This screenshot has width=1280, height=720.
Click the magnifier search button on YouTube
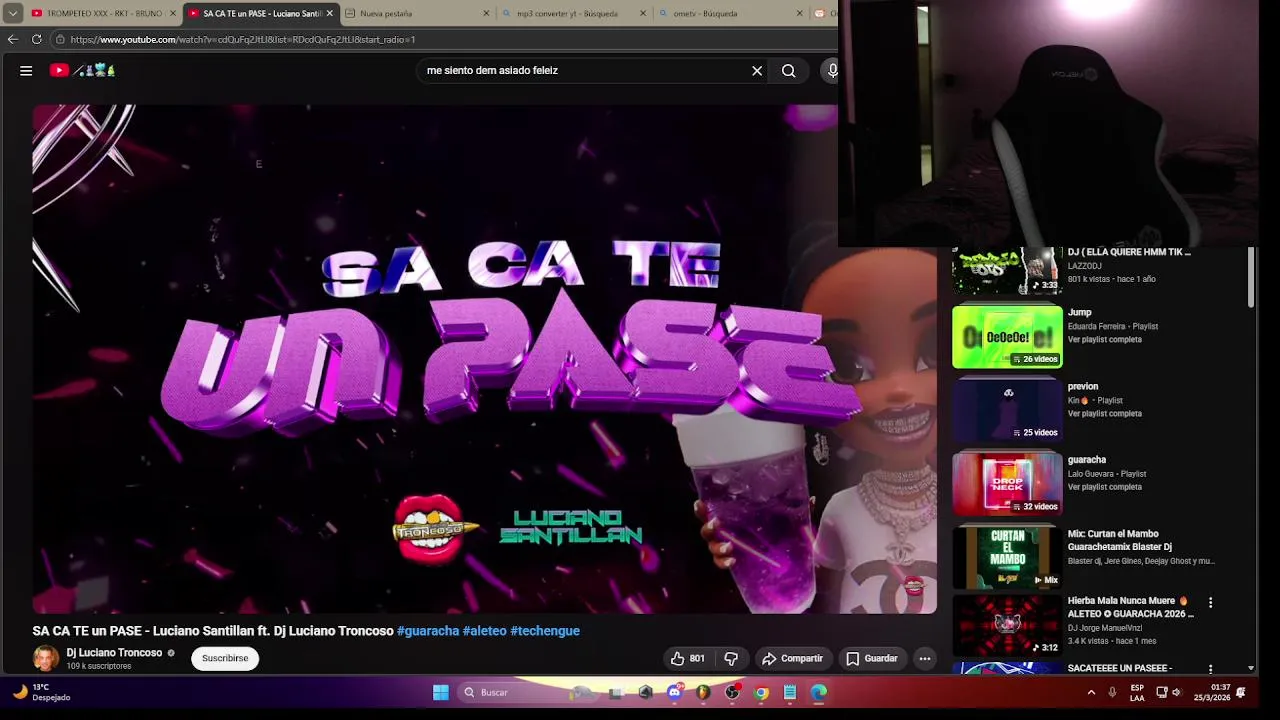(x=789, y=71)
